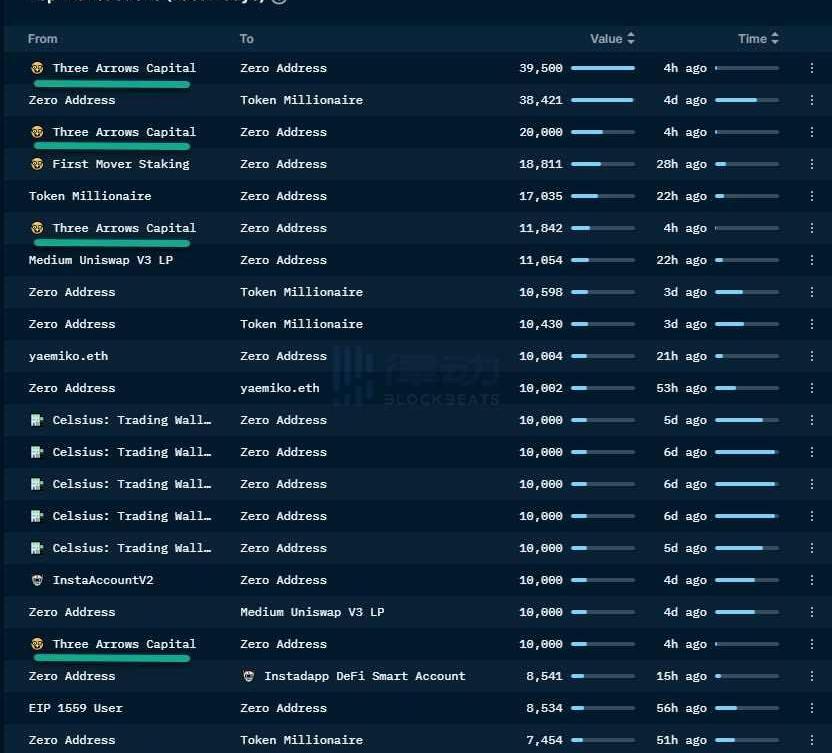Open more options for the EIP 1559 User row
This screenshot has height=753, width=832.
[812, 708]
